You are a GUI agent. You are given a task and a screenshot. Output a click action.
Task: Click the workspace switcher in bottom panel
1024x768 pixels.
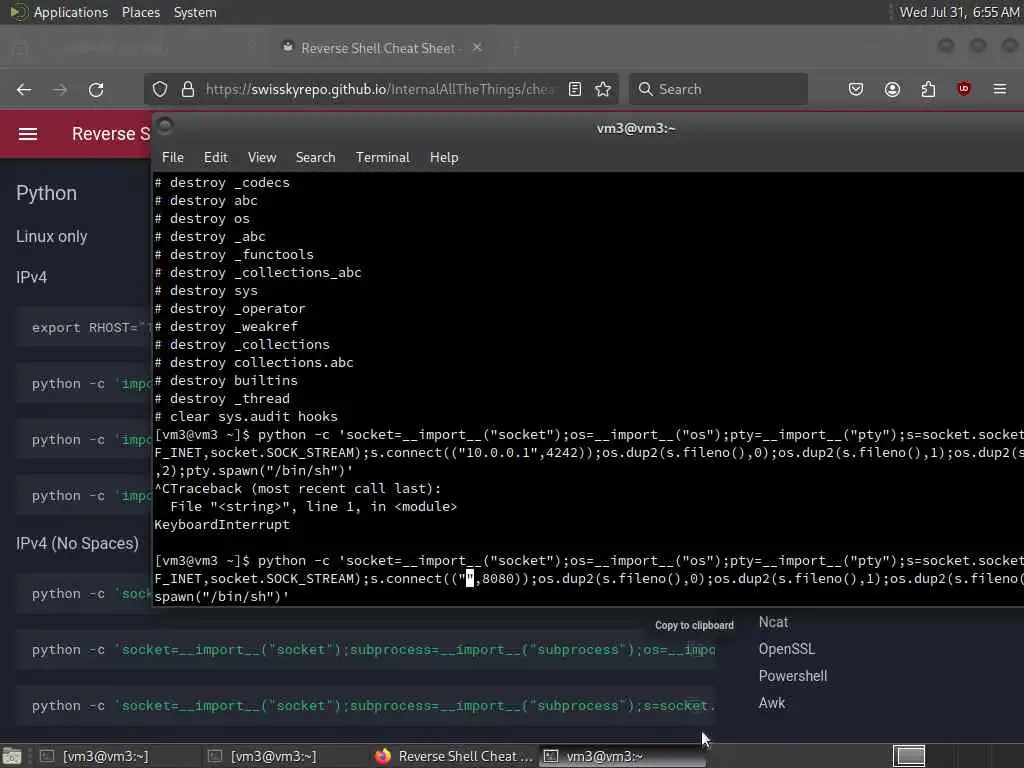[908, 756]
